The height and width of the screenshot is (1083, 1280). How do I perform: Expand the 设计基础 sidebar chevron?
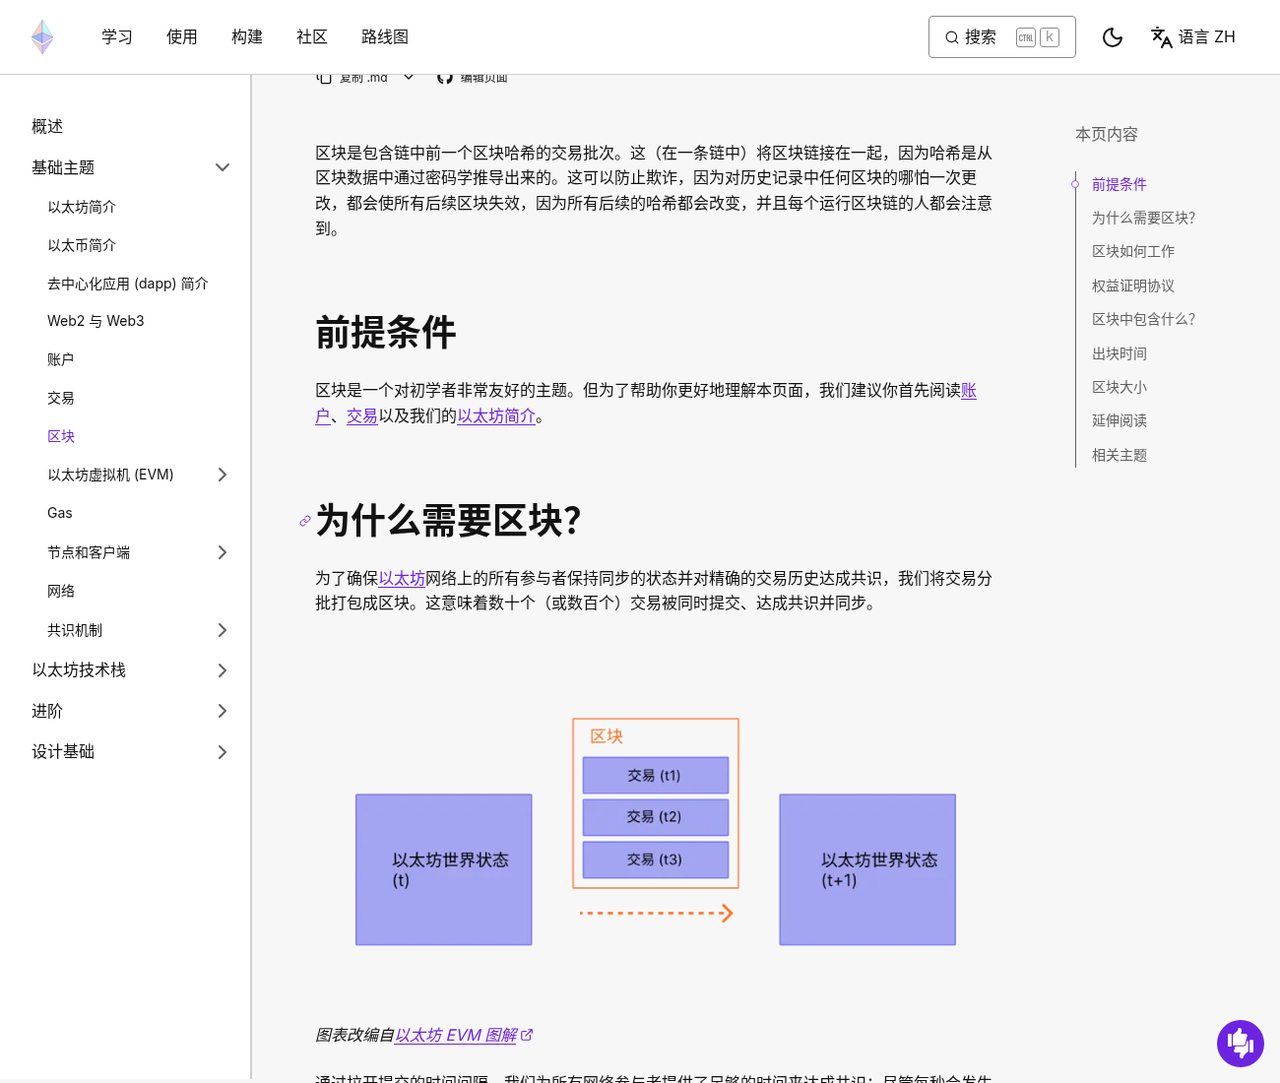tap(222, 752)
